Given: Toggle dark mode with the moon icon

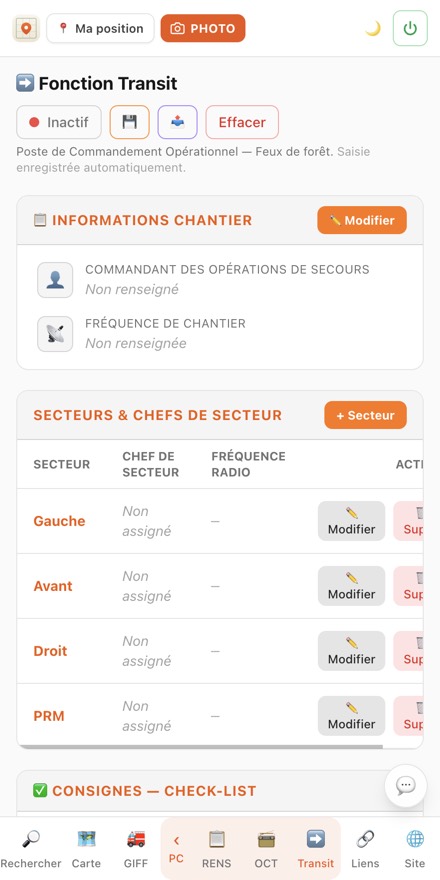Looking at the screenshot, I should [373, 28].
